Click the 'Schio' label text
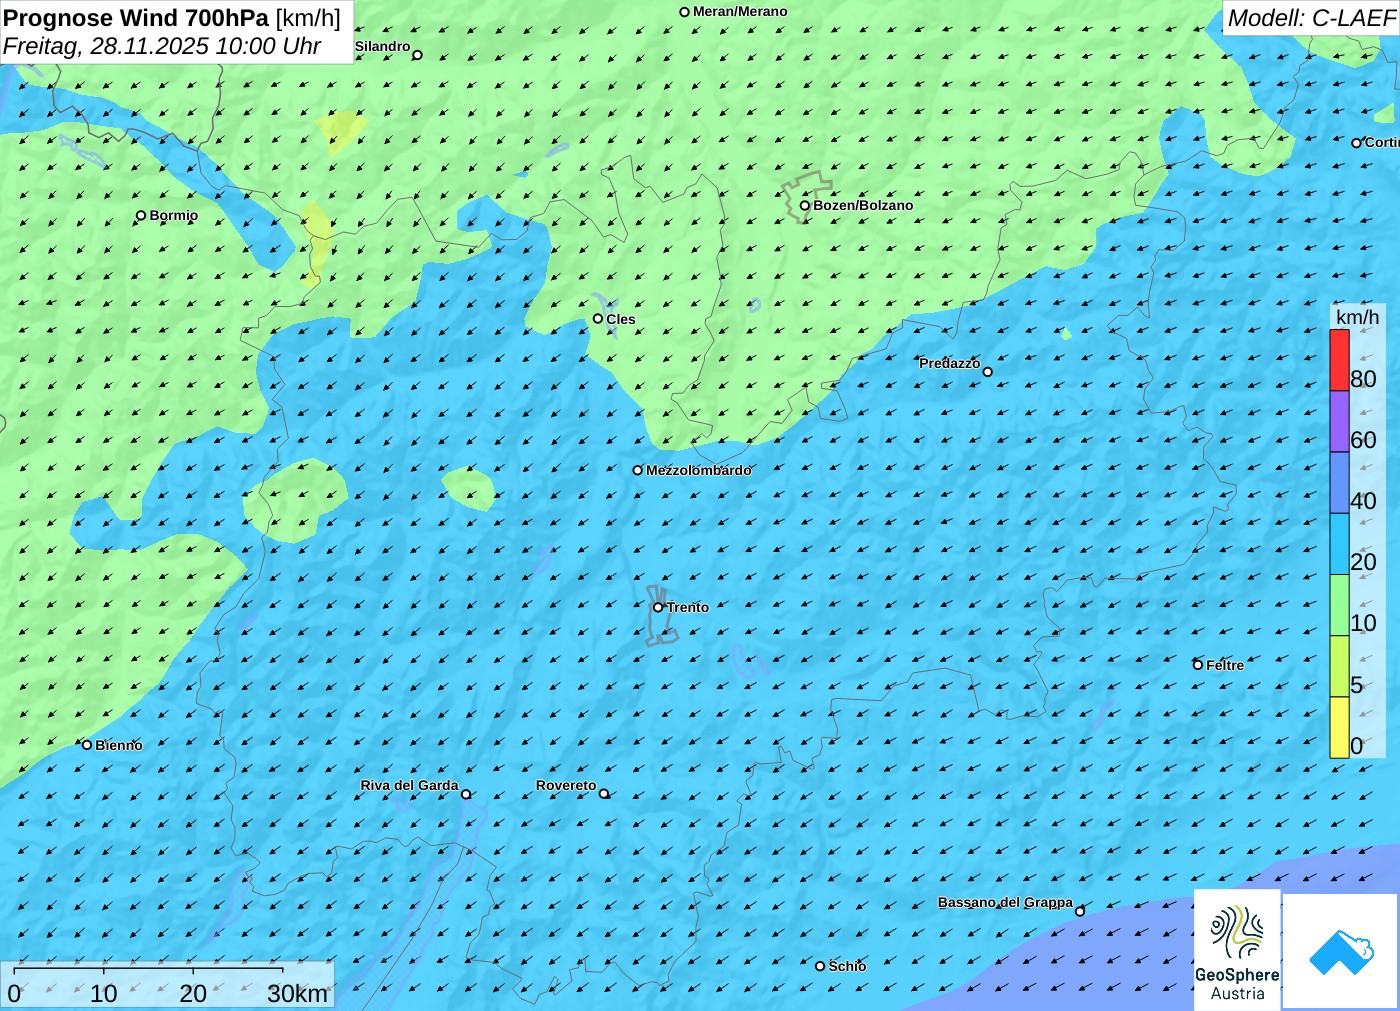Screen dimensions: 1400x1011 coord(847,966)
